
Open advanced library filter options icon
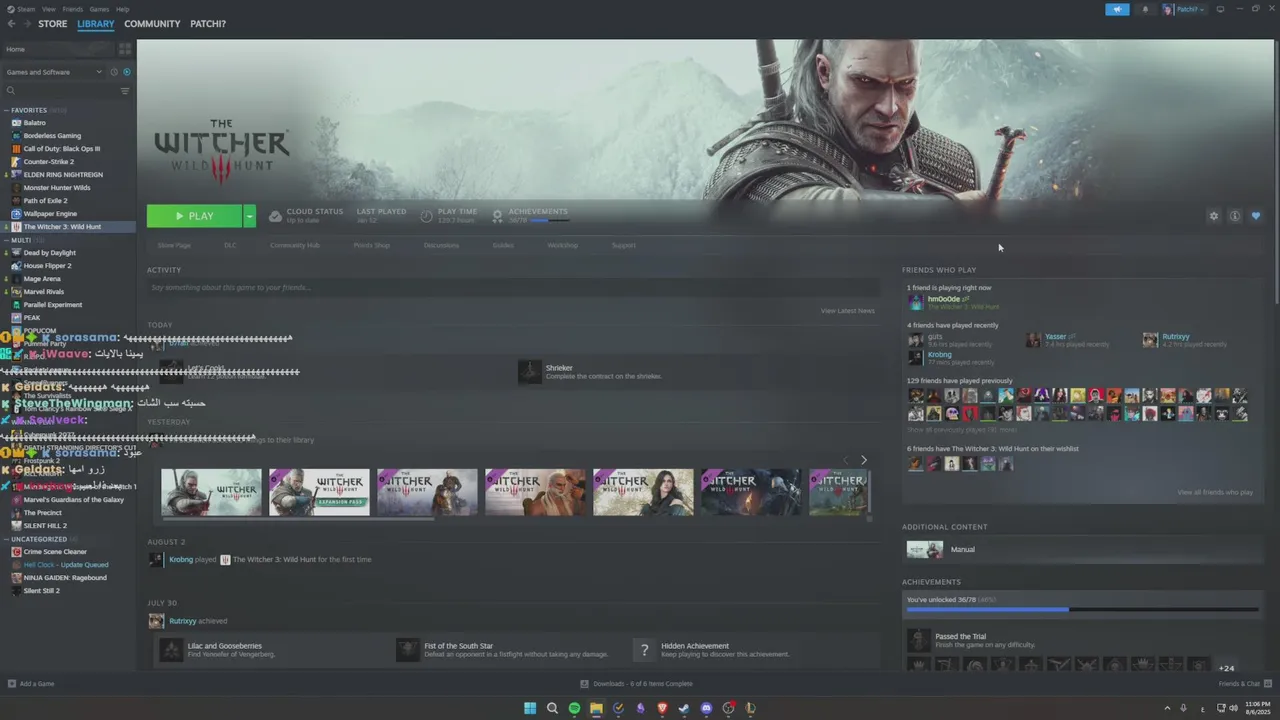[125, 91]
